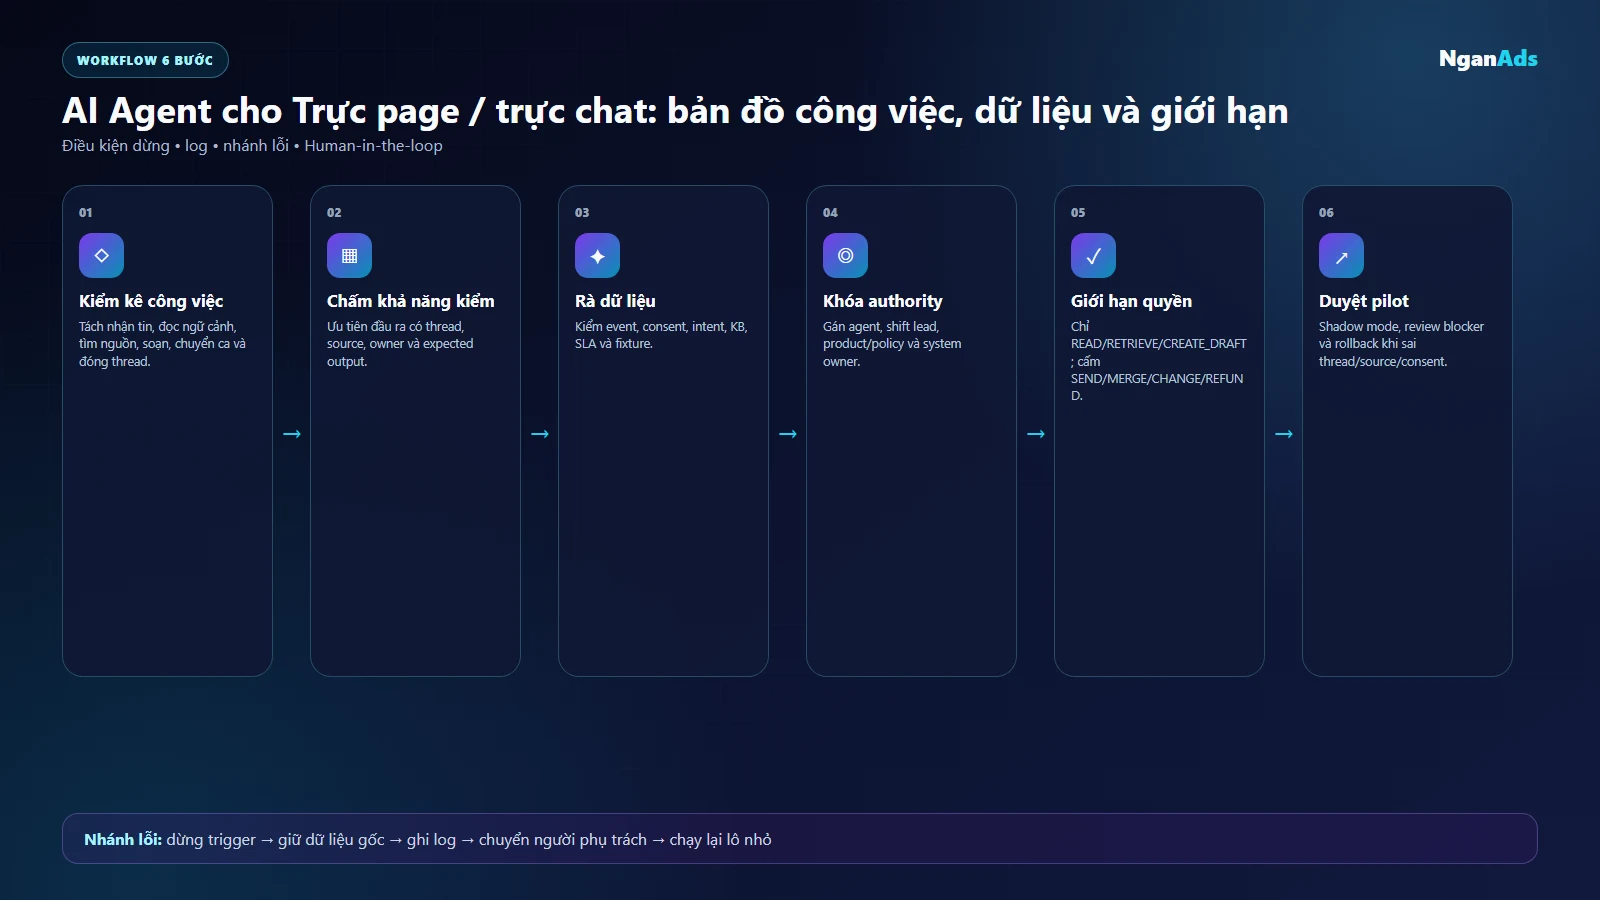Click the NganAds logo

click(x=1488, y=59)
